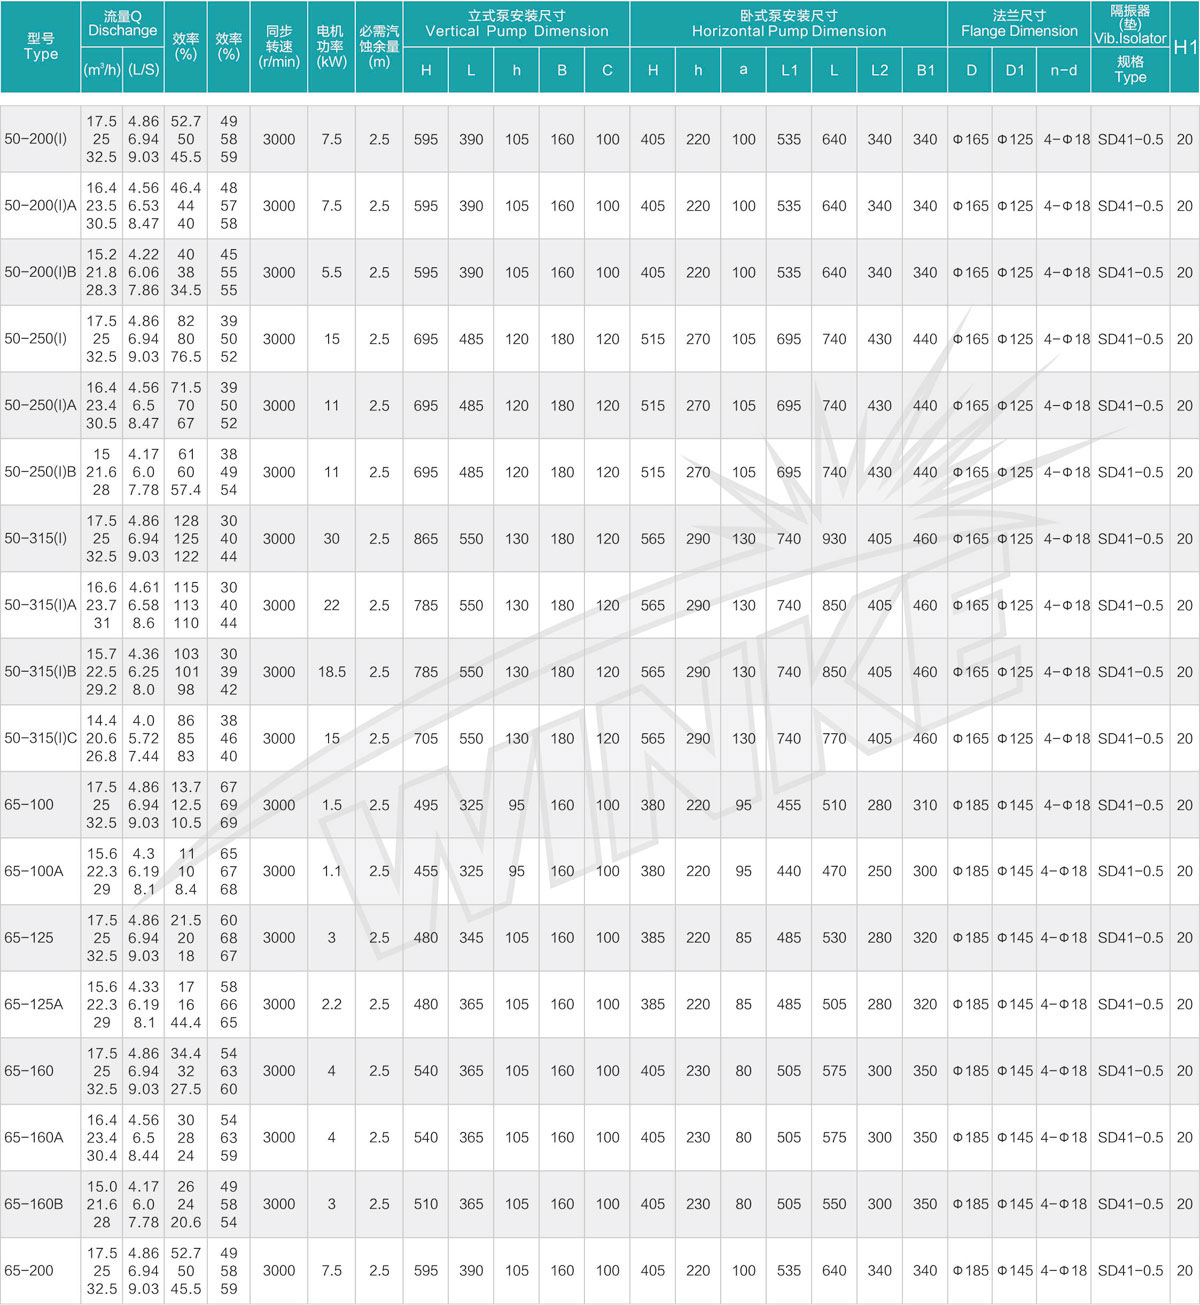Click the L1 horizontal dimension sub-header
This screenshot has height=1305, width=1200.
coord(789,71)
